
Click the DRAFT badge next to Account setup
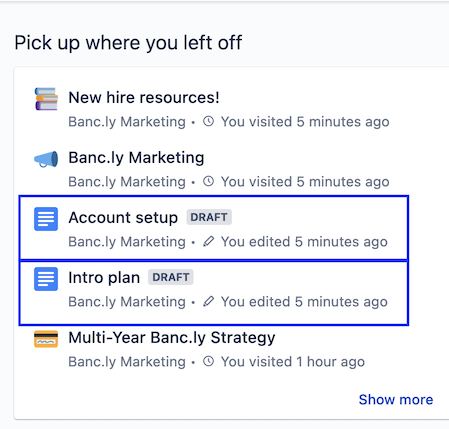click(209, 217)
